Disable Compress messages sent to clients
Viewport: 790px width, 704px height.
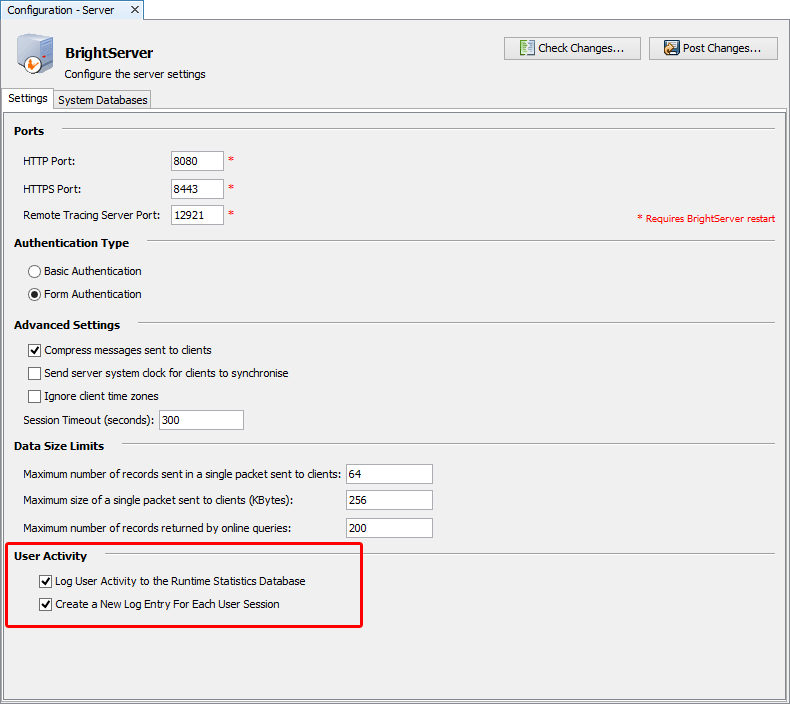pos(35,350)
